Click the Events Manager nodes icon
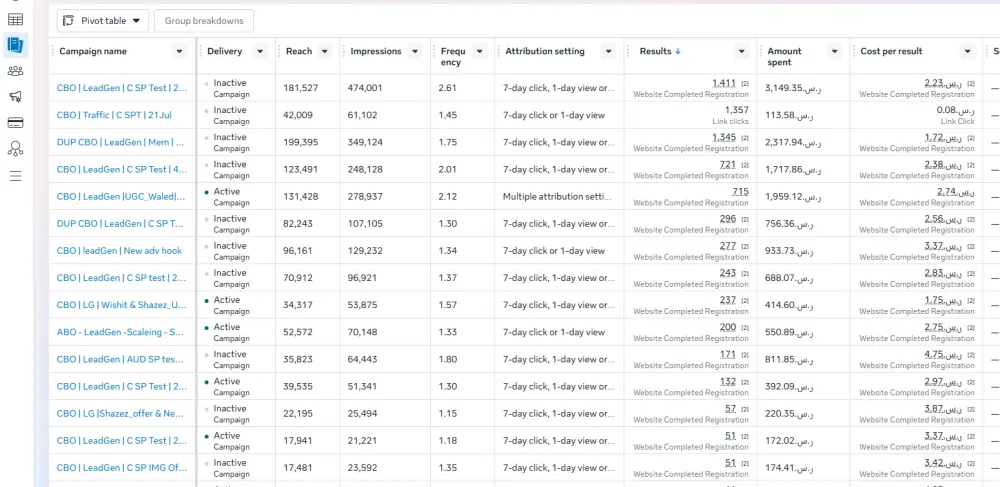Image resolution: width=1000 pixels, height=487 pixels. [x=15, y=149]
